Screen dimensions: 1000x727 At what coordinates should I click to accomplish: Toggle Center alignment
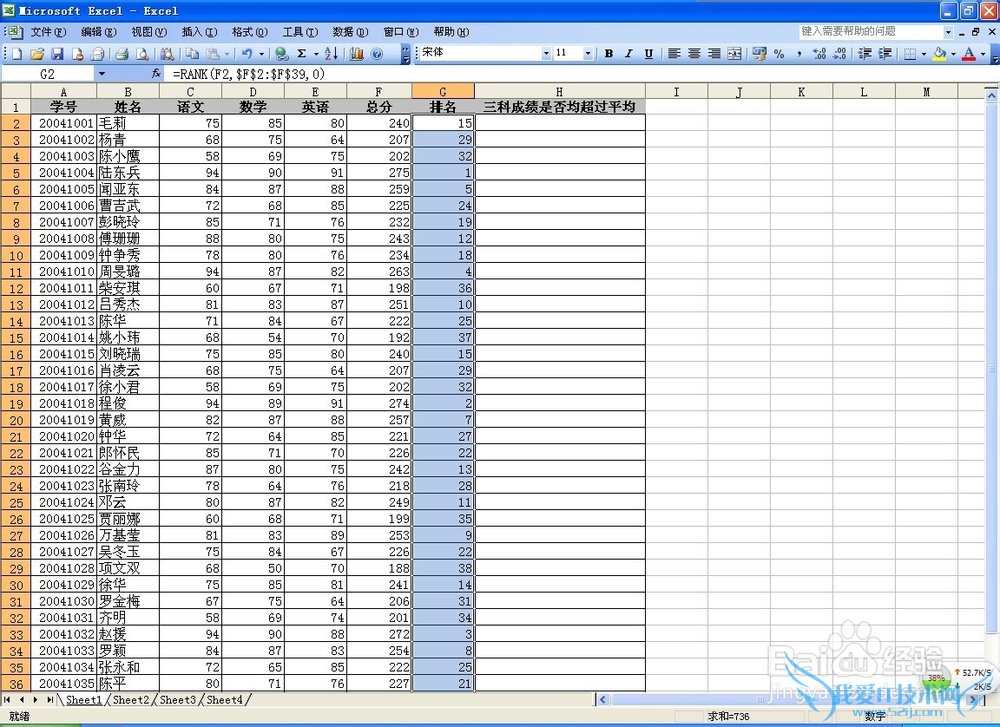pos(695,54)
